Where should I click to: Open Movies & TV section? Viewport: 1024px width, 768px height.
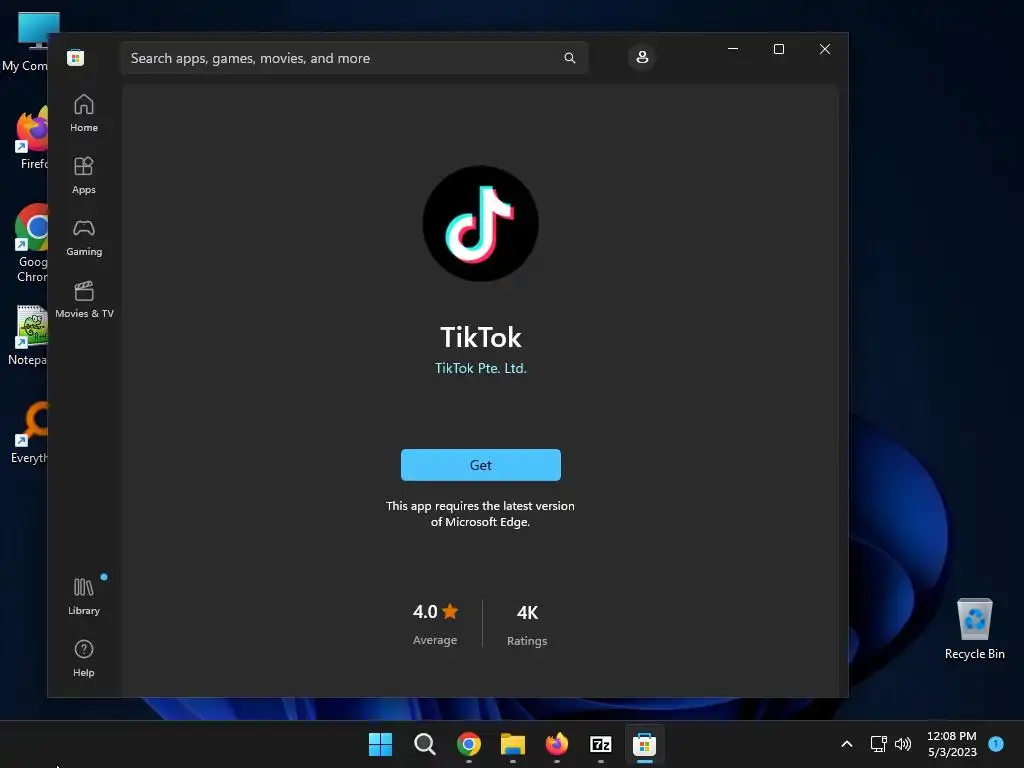click(84, 300)
